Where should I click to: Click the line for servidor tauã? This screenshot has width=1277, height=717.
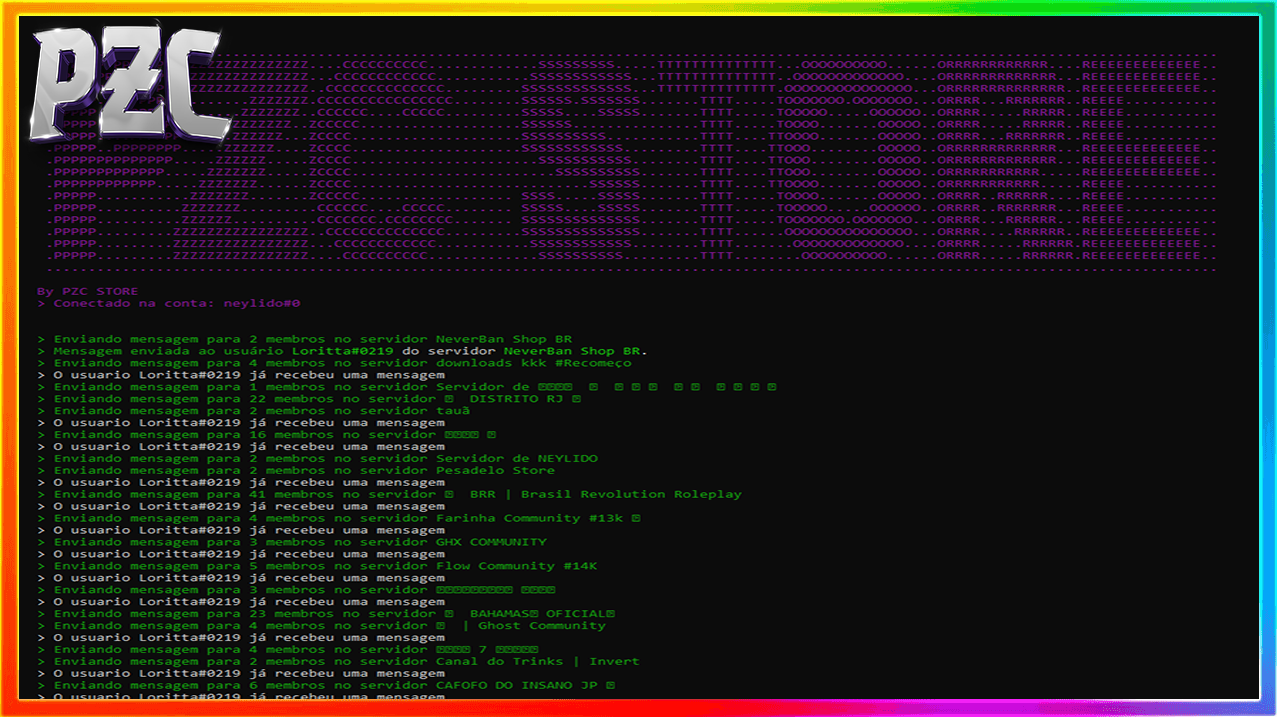click(x=254, y=410)
